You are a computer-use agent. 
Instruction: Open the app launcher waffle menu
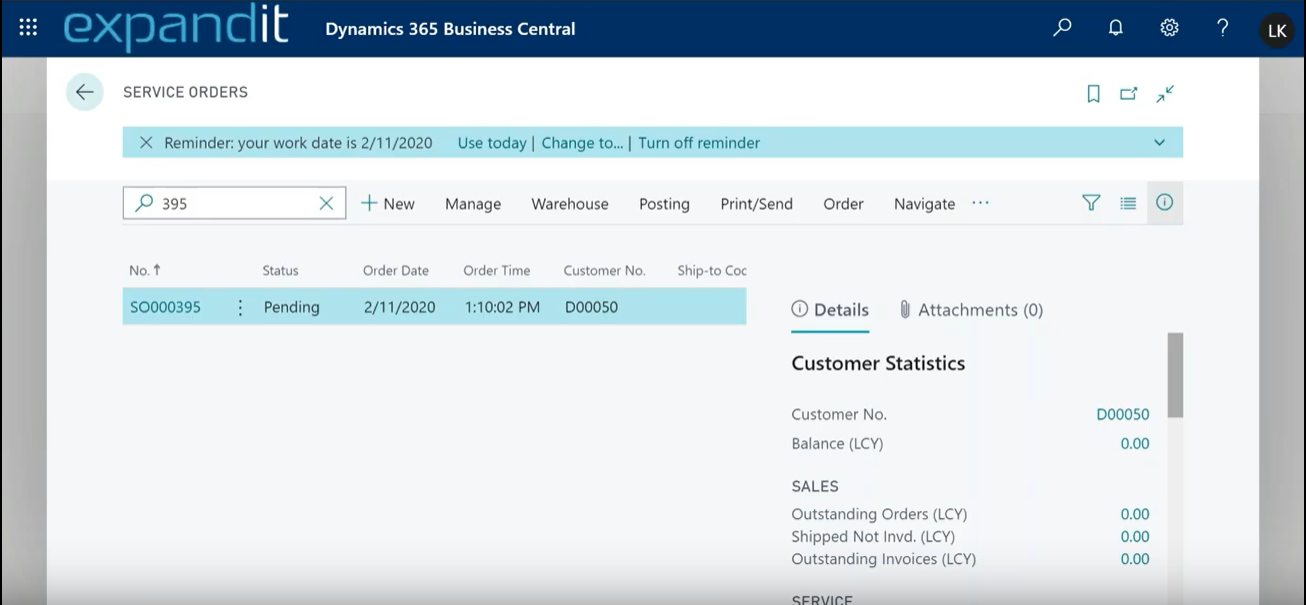click(x=28, y=28)
